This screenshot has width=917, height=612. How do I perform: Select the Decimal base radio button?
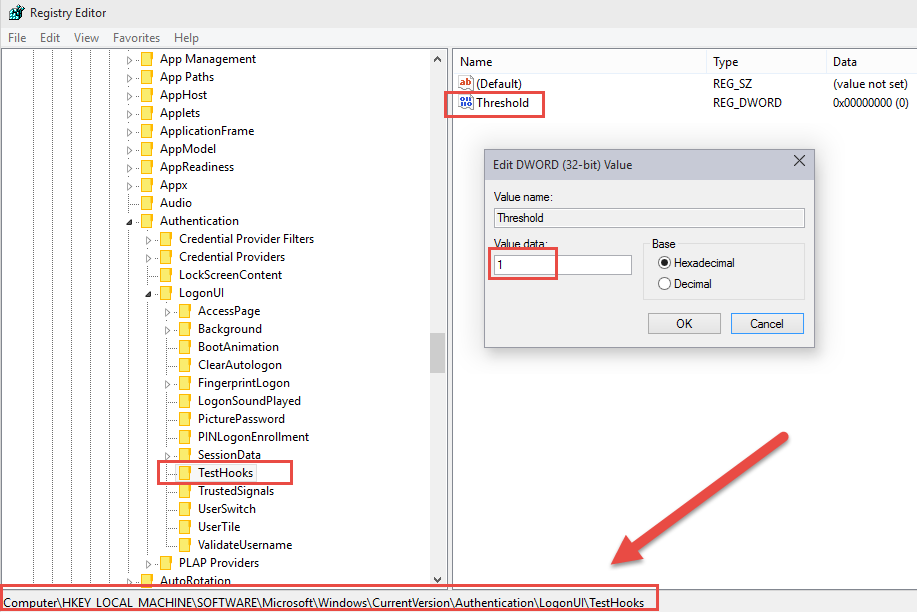click(x=664, y=284)
